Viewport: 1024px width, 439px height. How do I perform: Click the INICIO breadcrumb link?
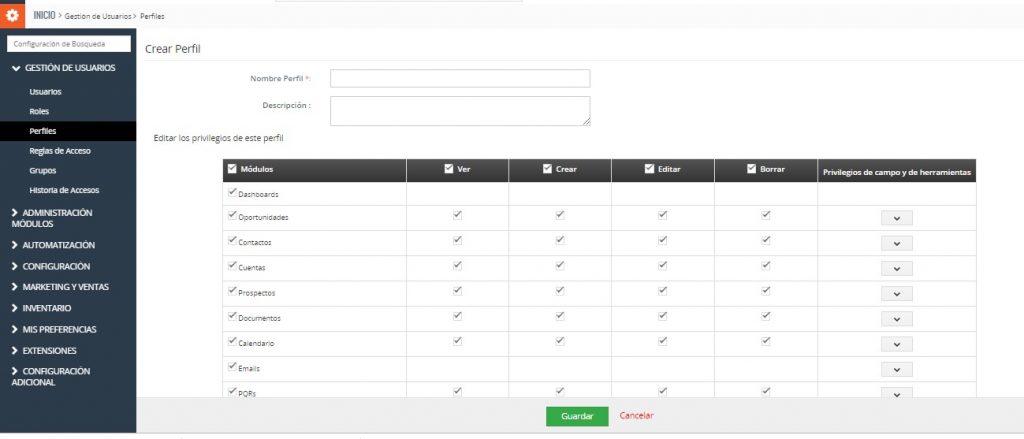click(x=44, y=15)
